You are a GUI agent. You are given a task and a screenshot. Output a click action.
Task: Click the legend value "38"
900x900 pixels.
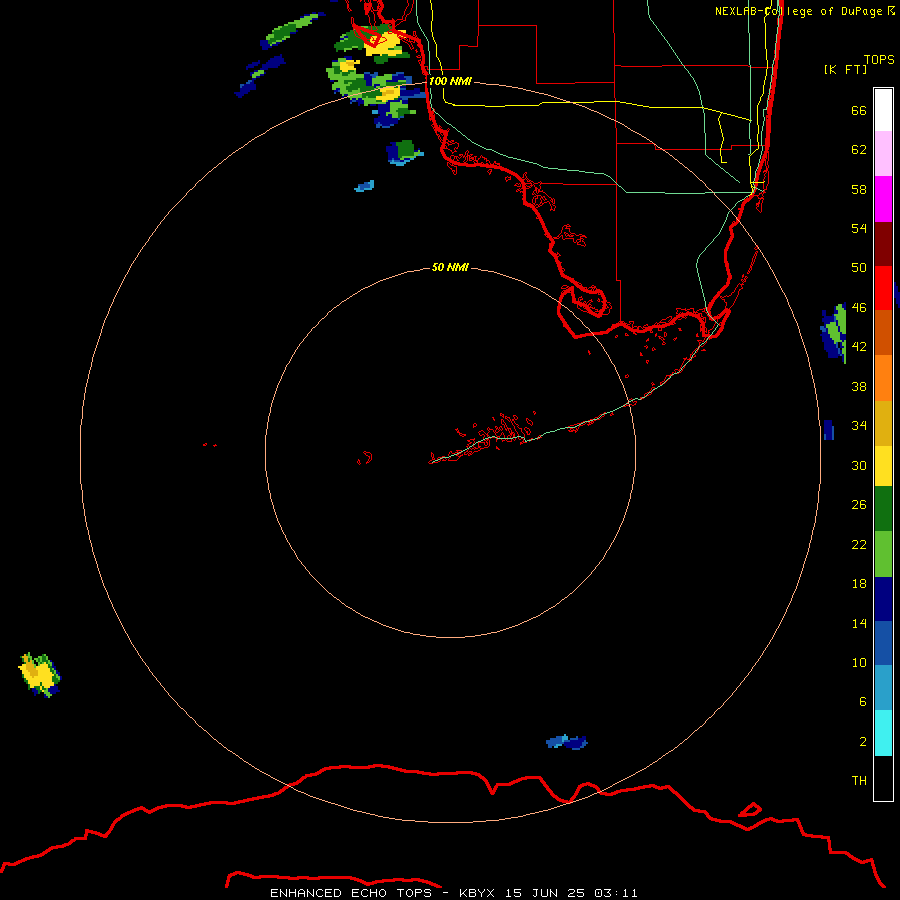[859, 387]
